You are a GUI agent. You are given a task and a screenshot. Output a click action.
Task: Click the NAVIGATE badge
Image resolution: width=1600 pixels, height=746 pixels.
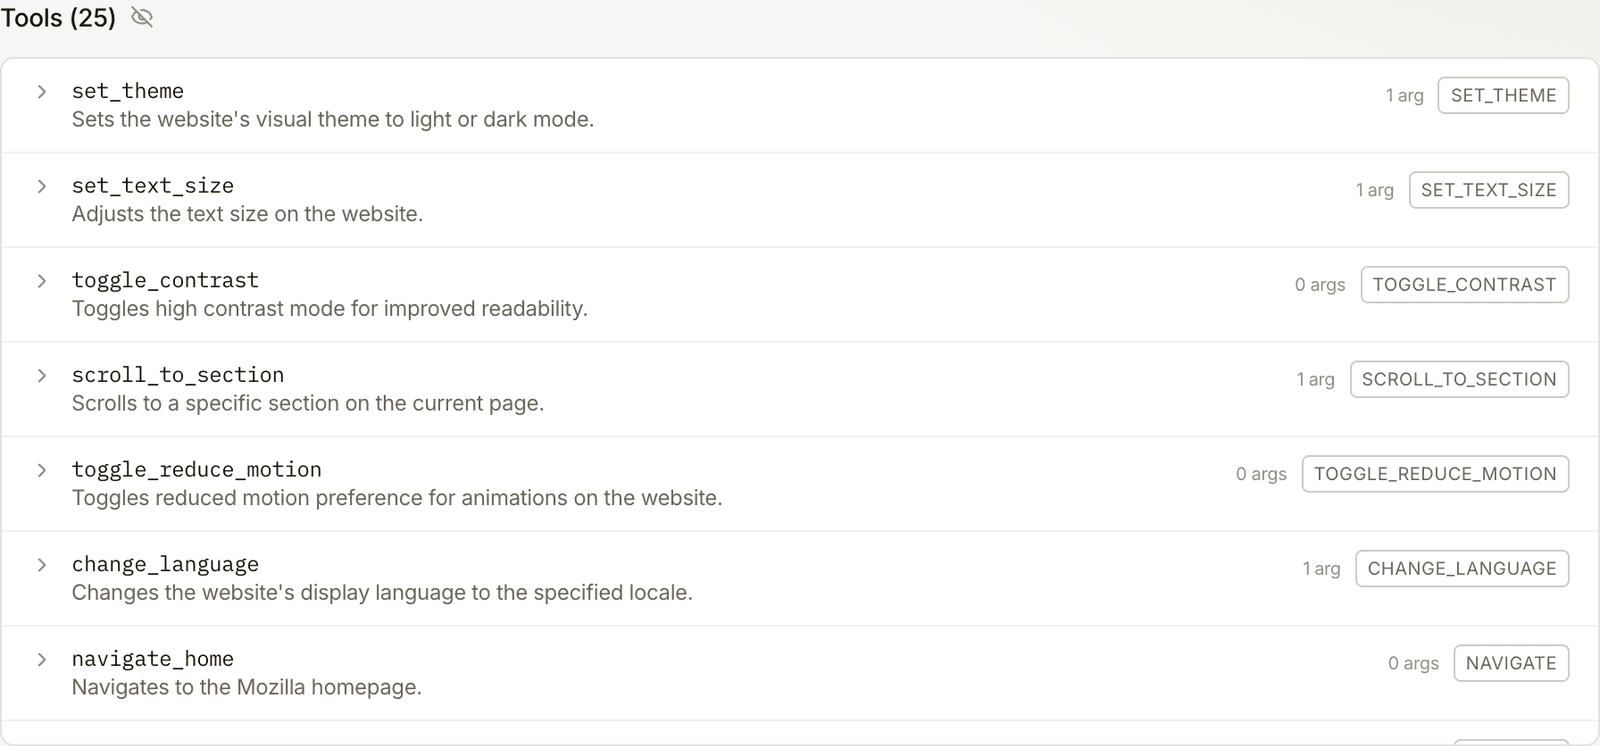click(x=1511, y=663)
